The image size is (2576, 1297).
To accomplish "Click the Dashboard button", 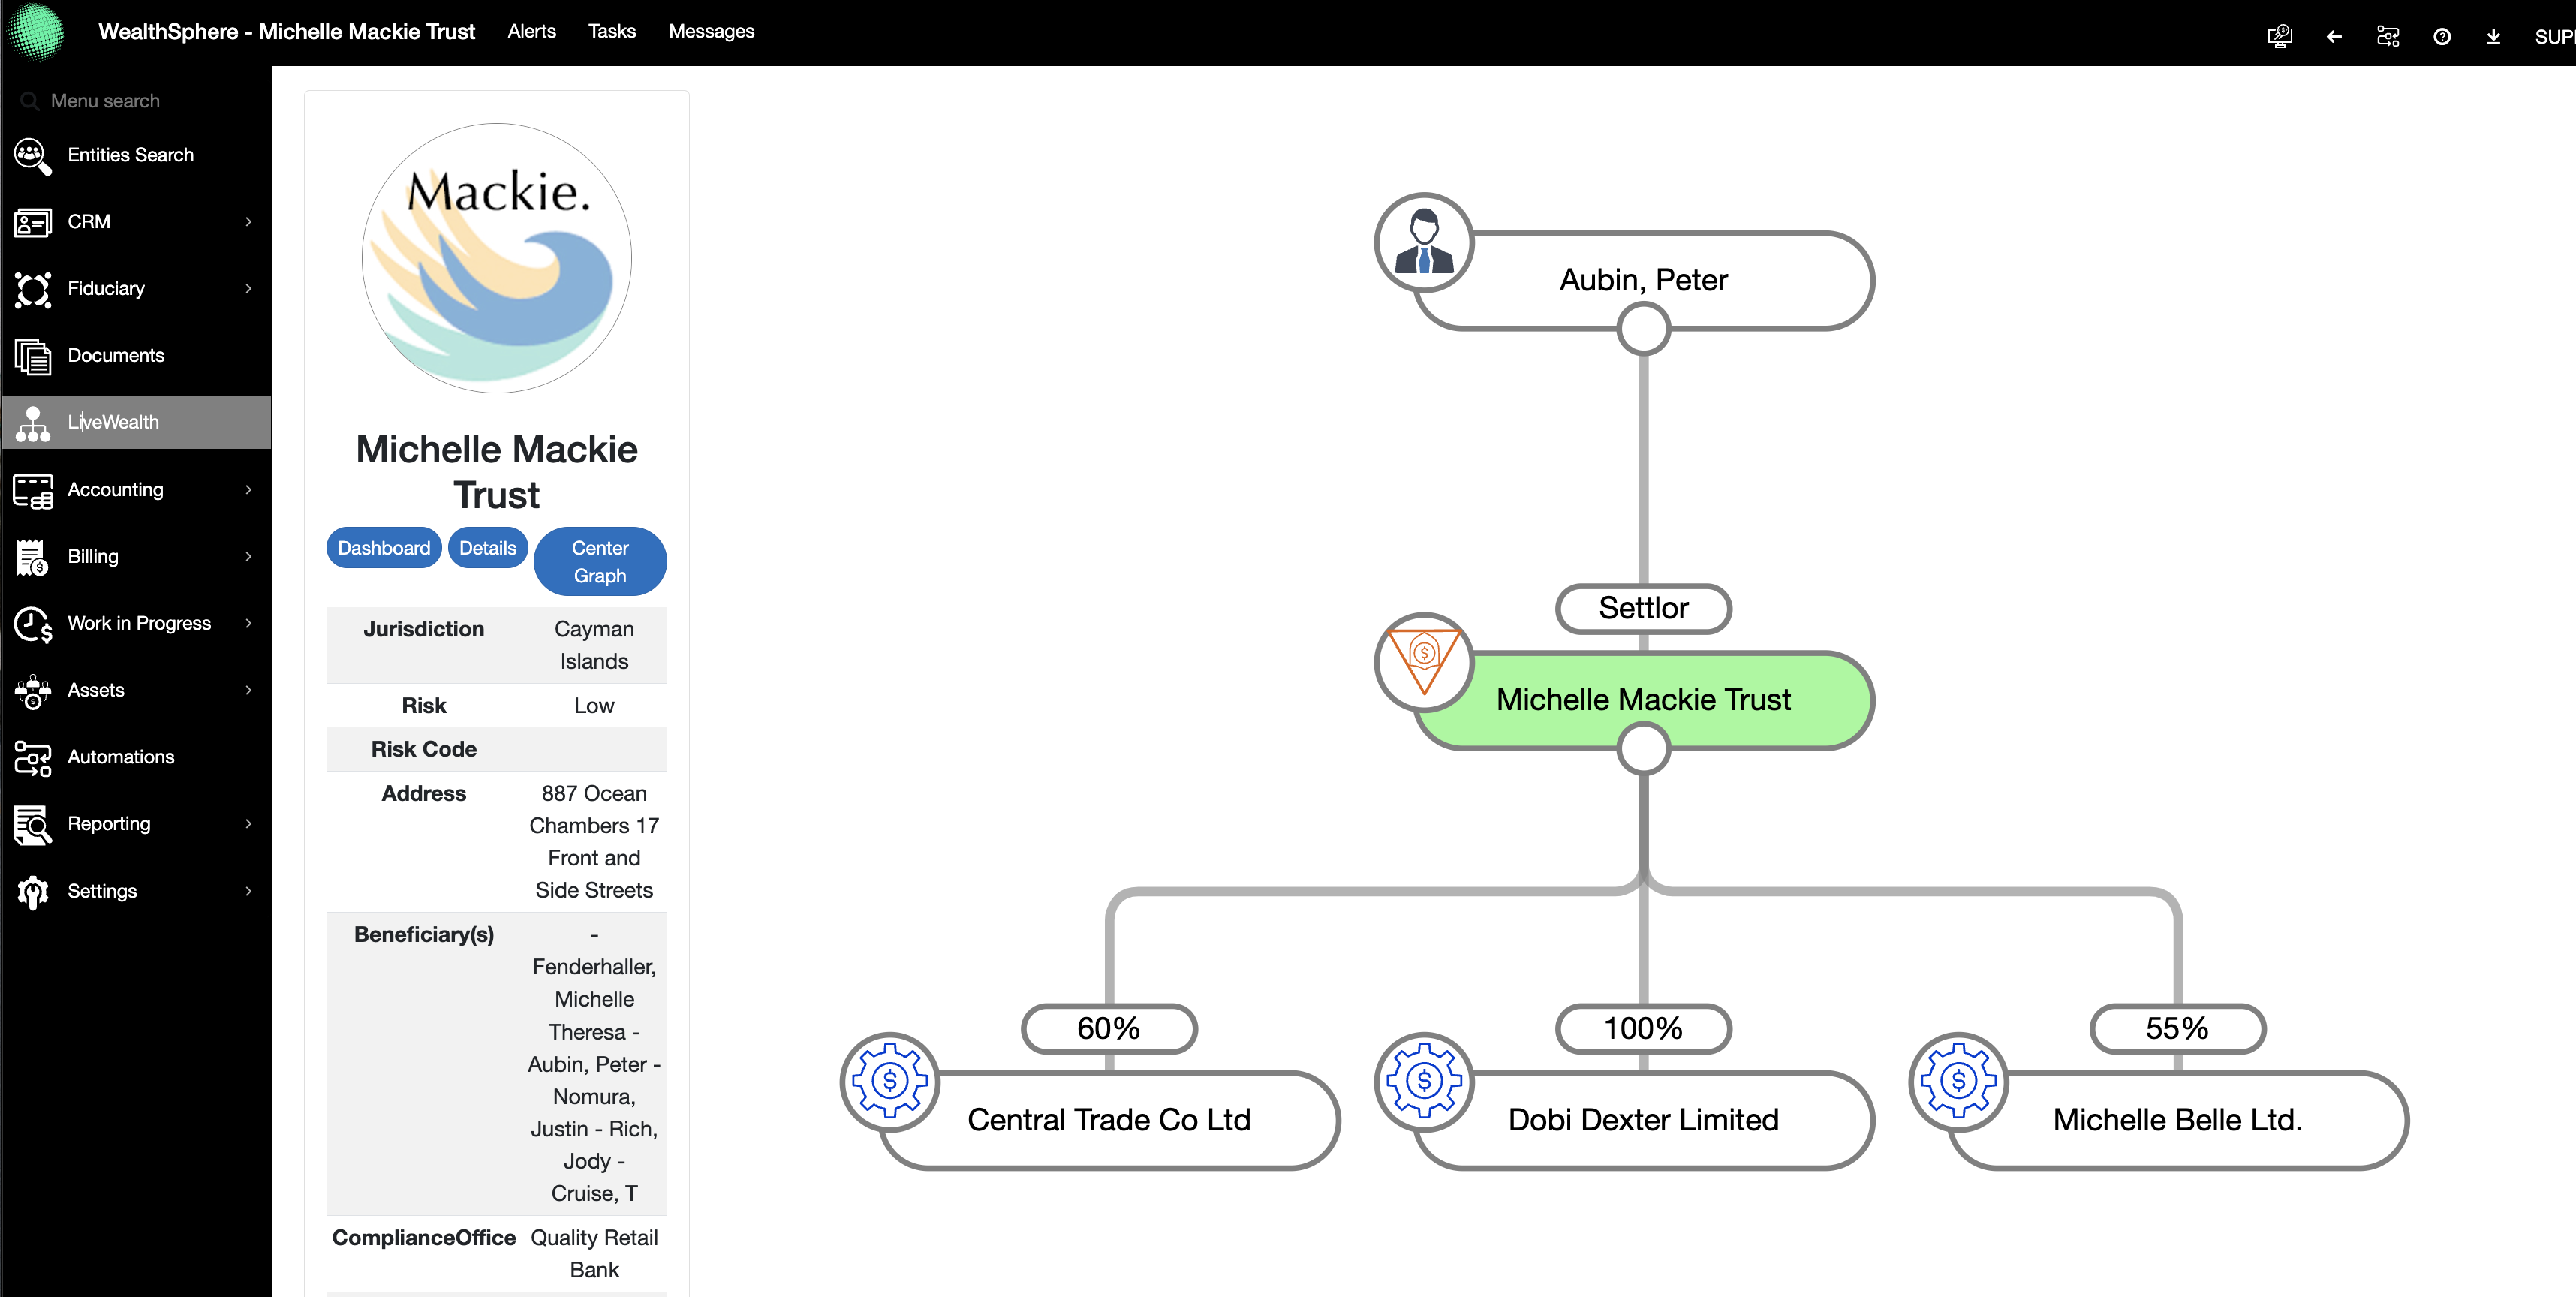I will [x=383, y=548].
